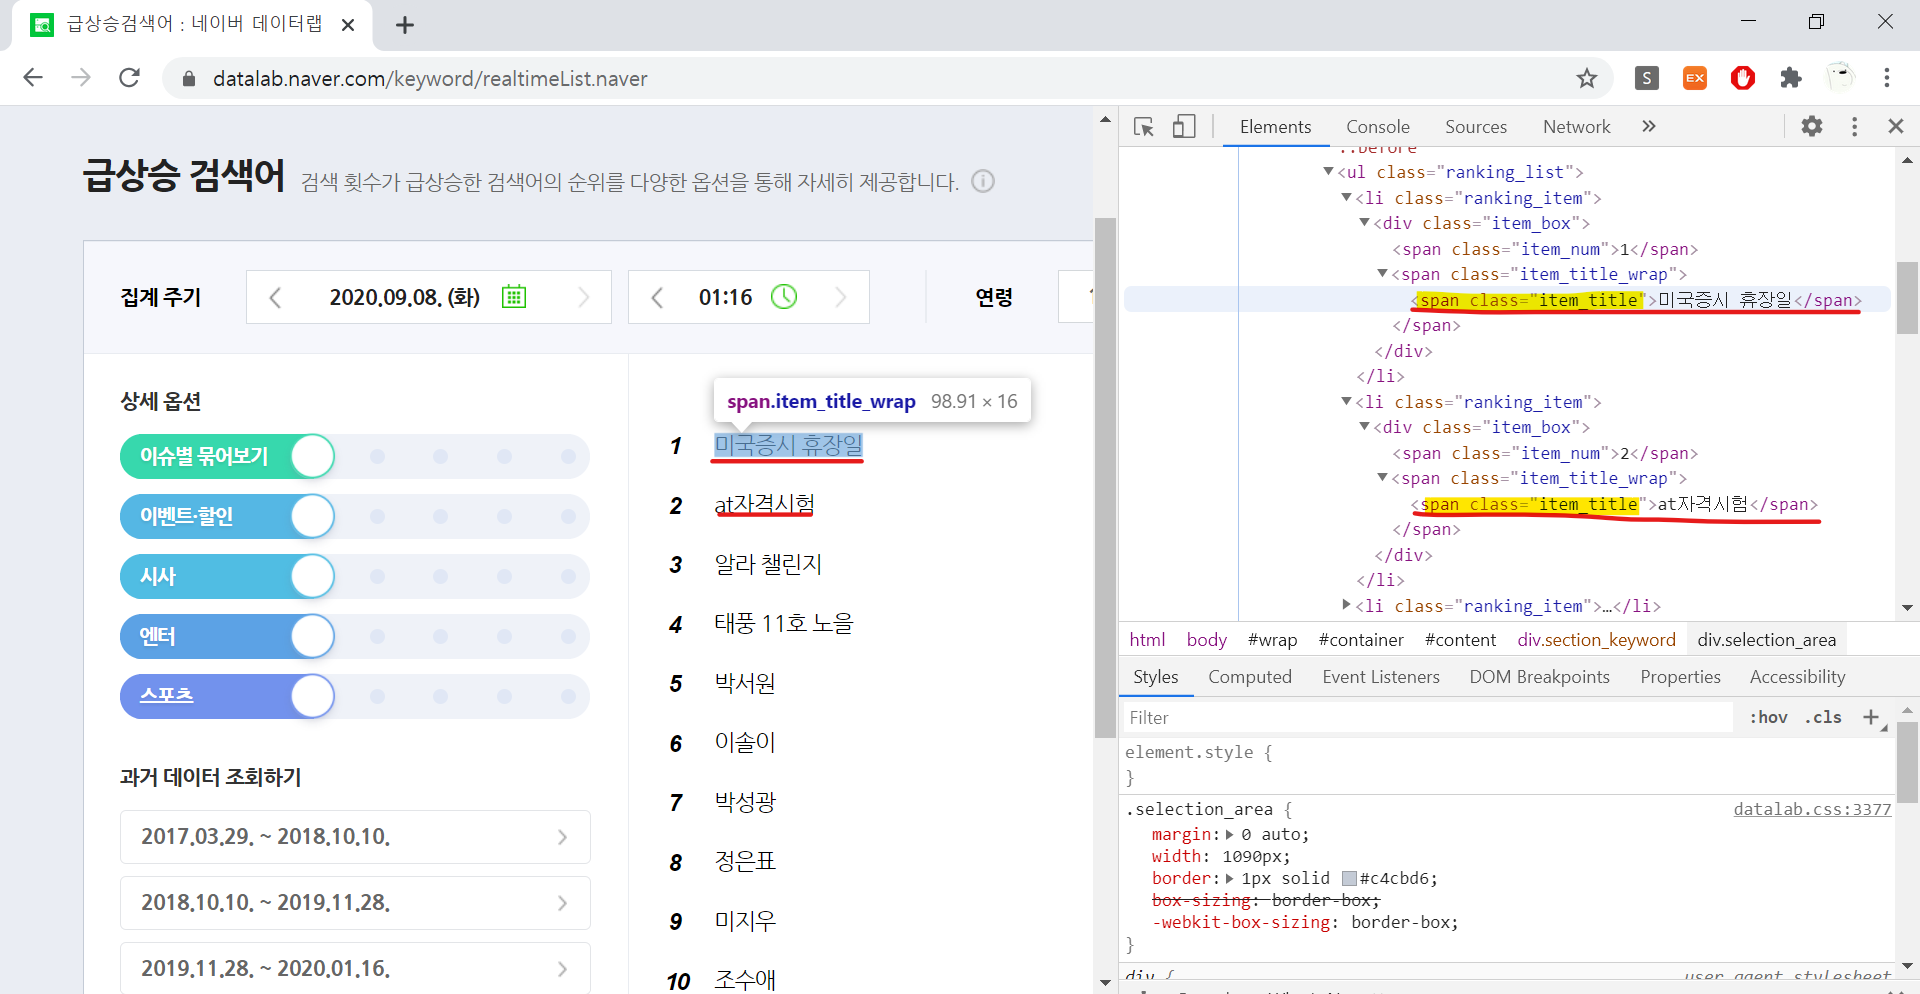Screen dimensions: 1920x994
Task: Open the 2019.11.28. ~ 2020.01.16. archive
Action: 355,968
